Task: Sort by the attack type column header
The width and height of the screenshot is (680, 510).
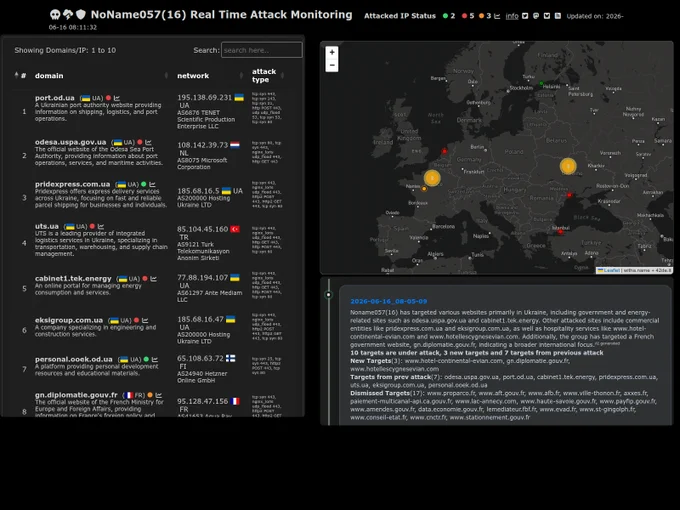Action: click(x=268, y=75)
